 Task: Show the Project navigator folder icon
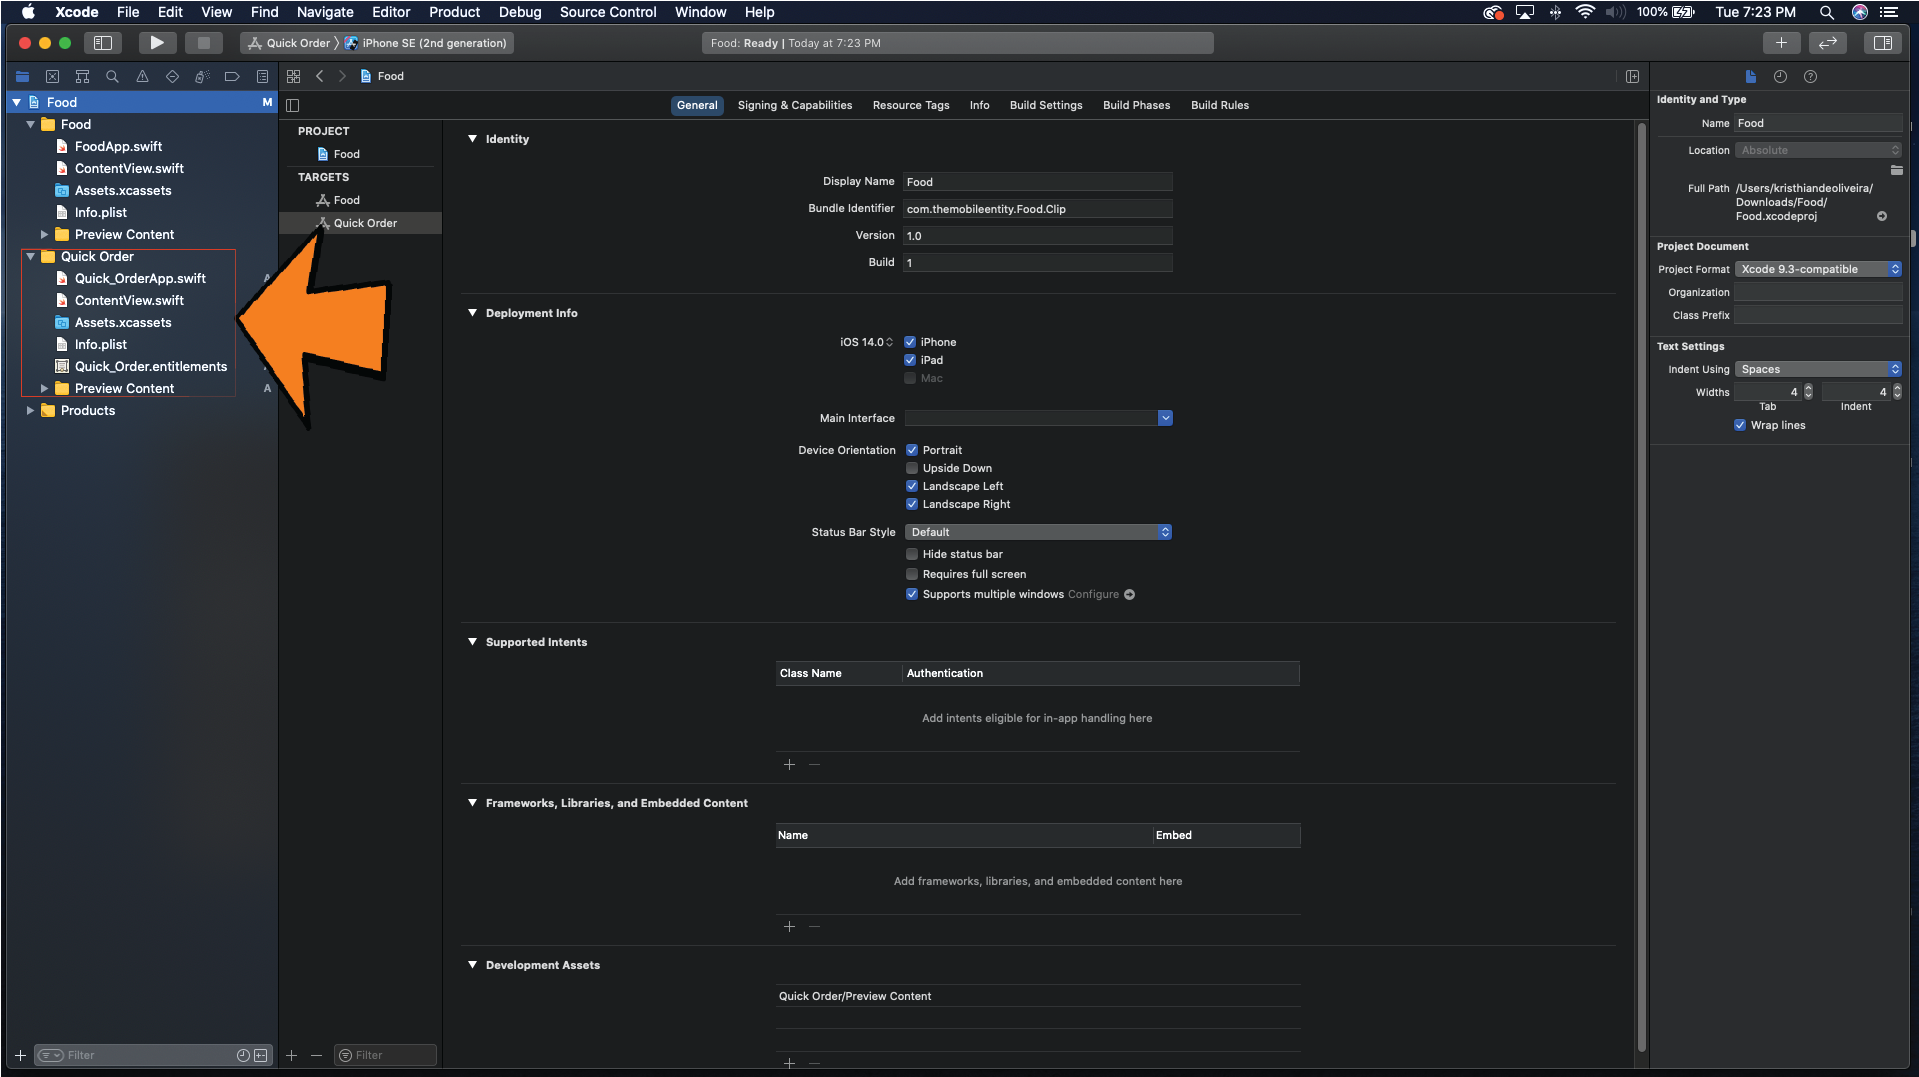tap(22, 76)
